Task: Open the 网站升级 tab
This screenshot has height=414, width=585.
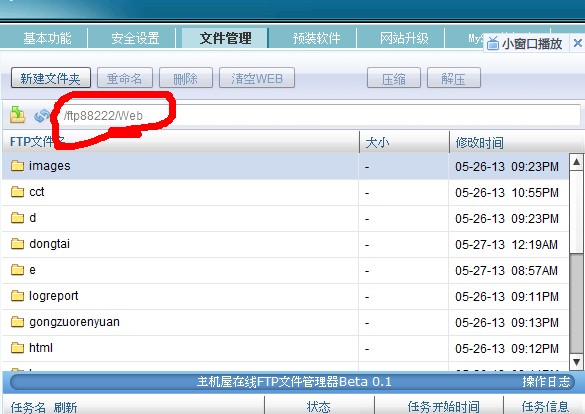Action: pyautogui.click(x=404, y=38)
